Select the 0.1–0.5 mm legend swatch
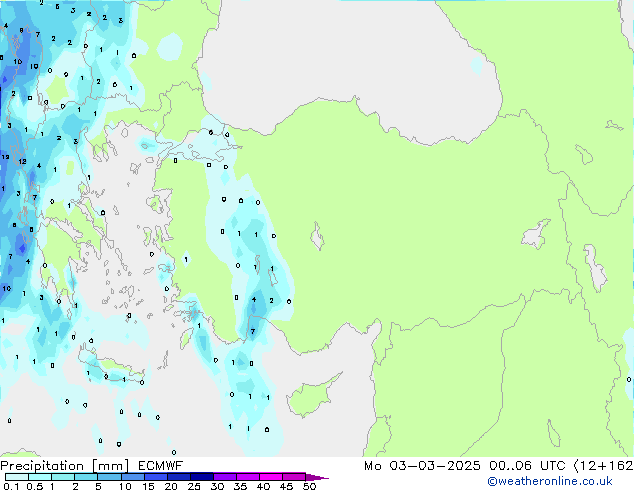634x490 pixels. [17, 477]
